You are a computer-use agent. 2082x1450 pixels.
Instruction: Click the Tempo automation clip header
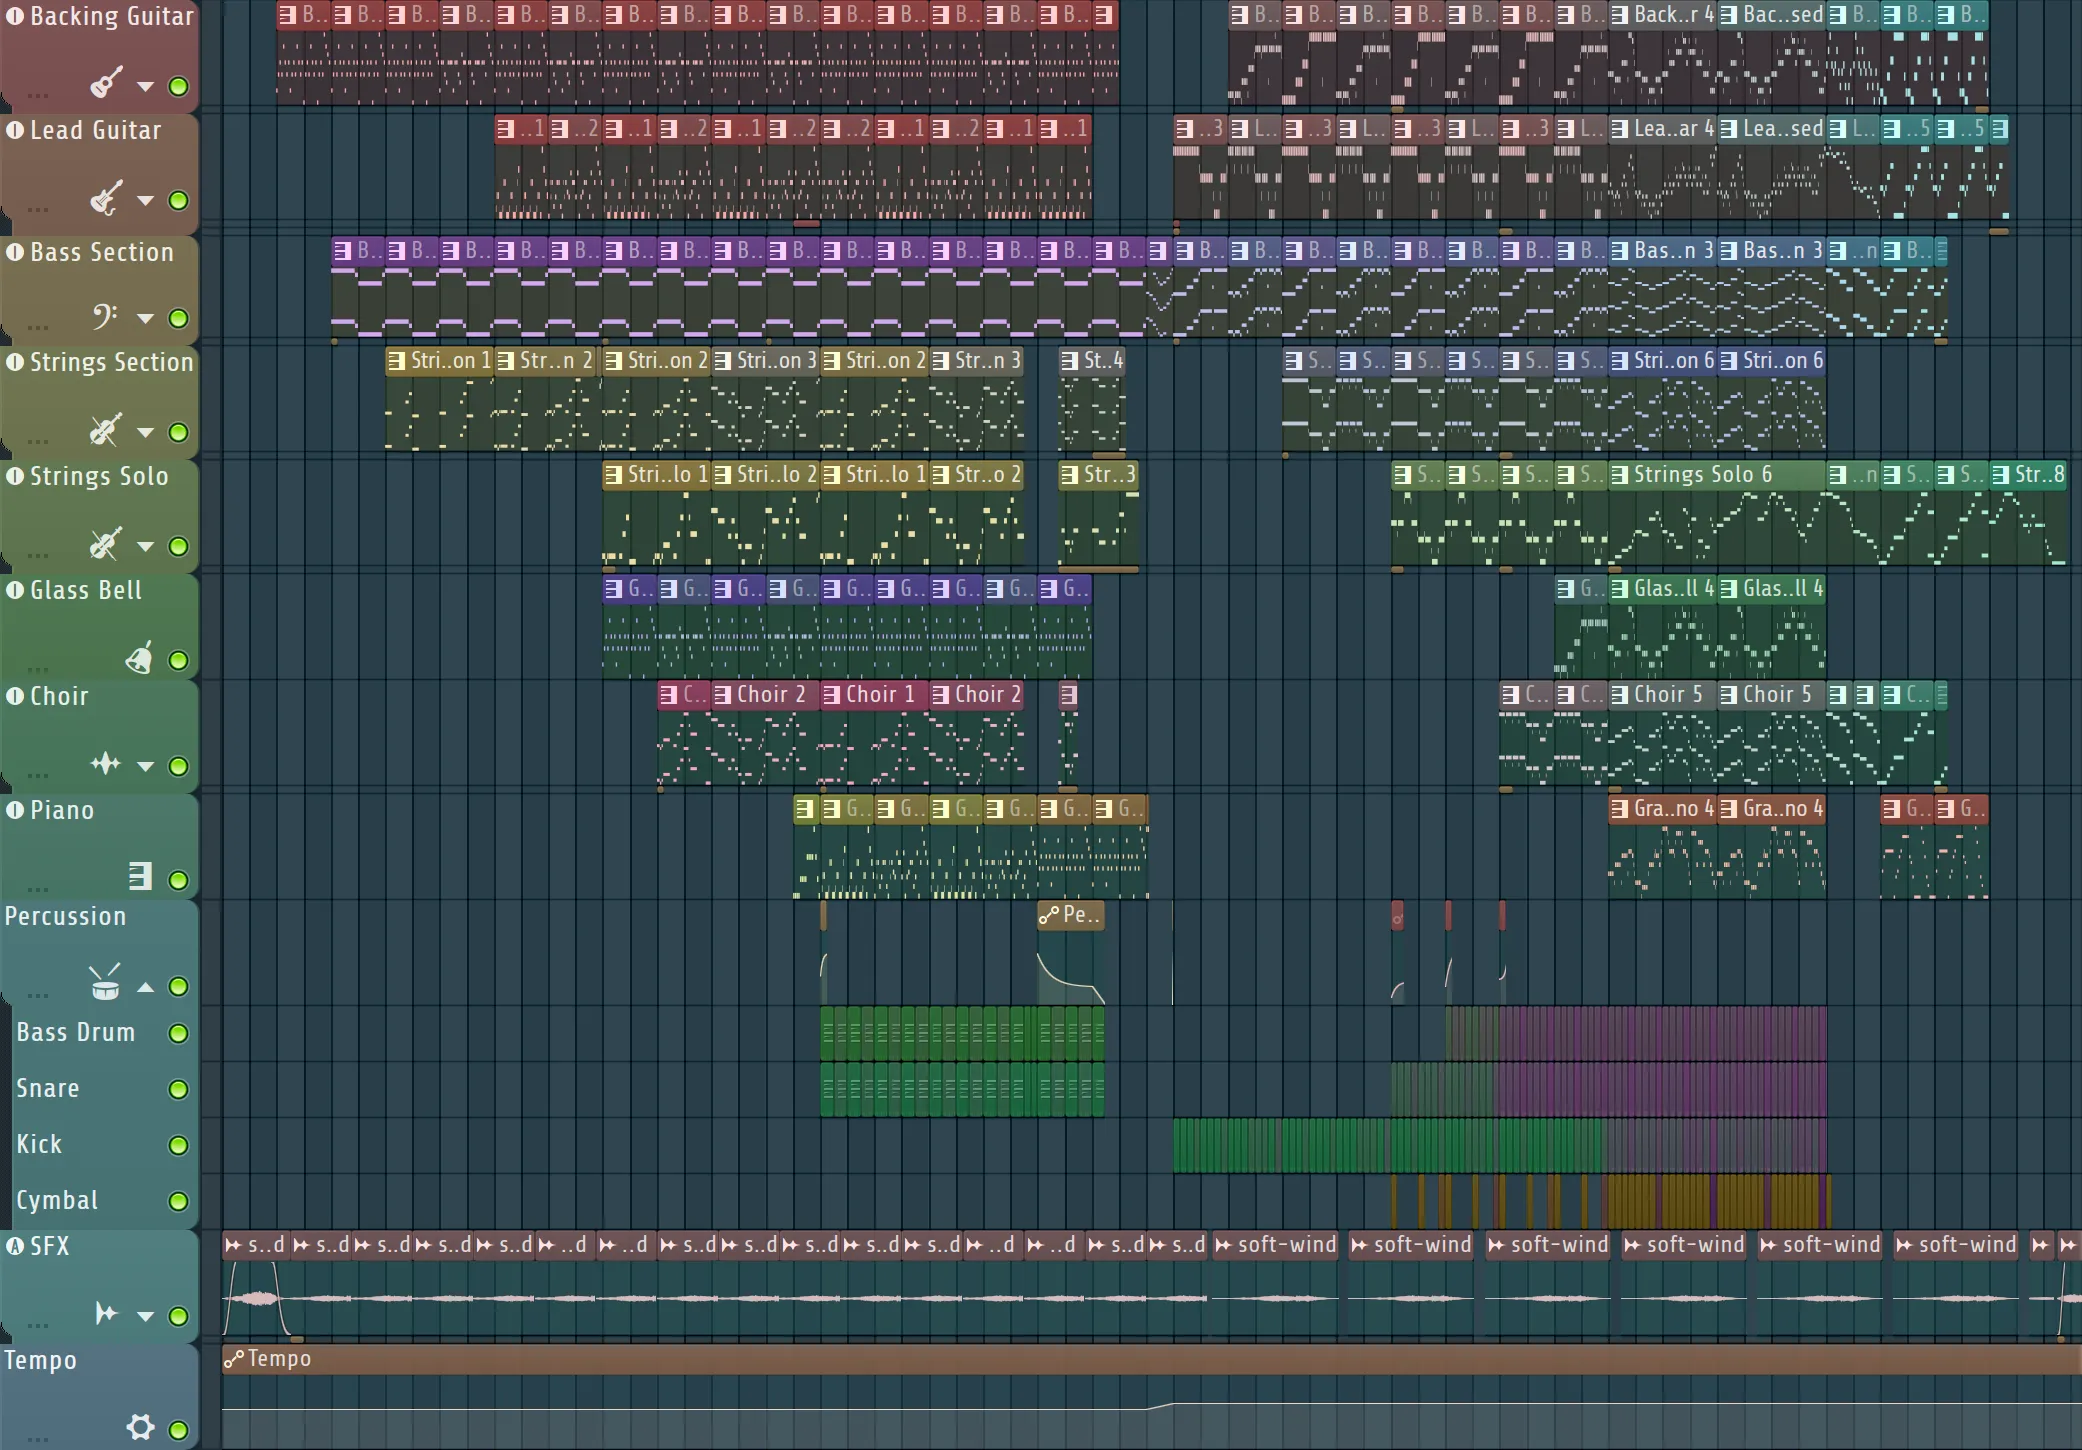(x=280, y=1359)
